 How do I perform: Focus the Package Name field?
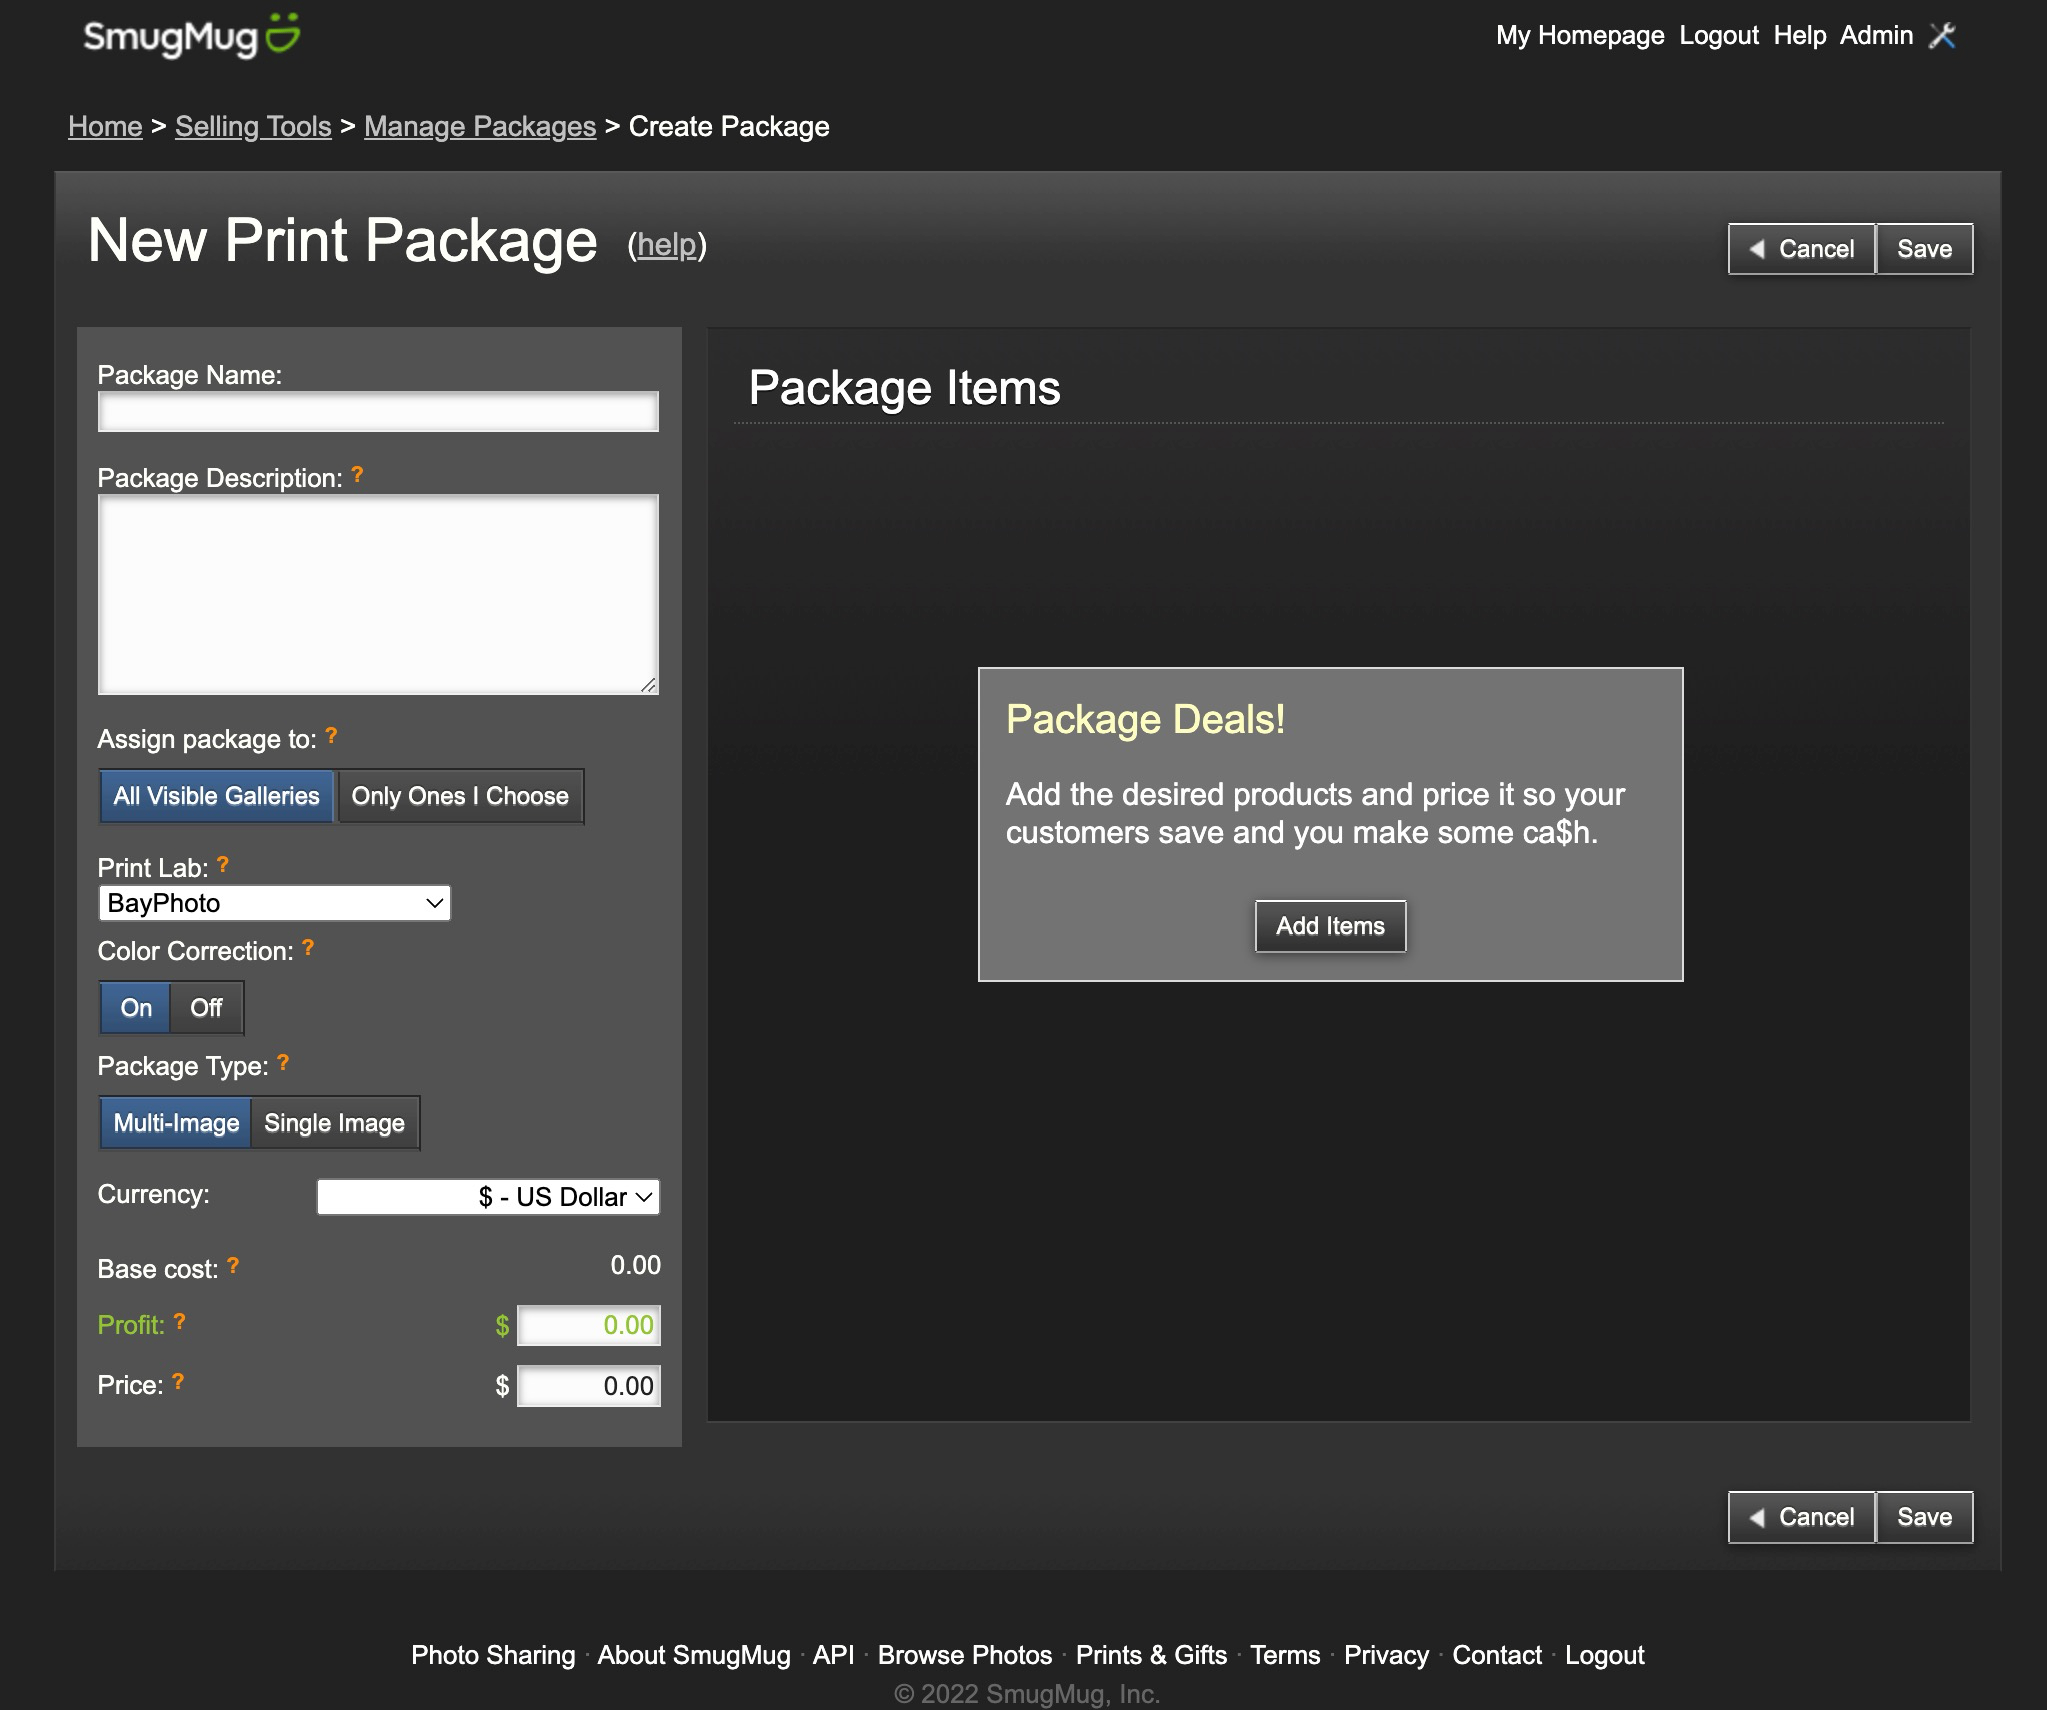click(378, 412)
